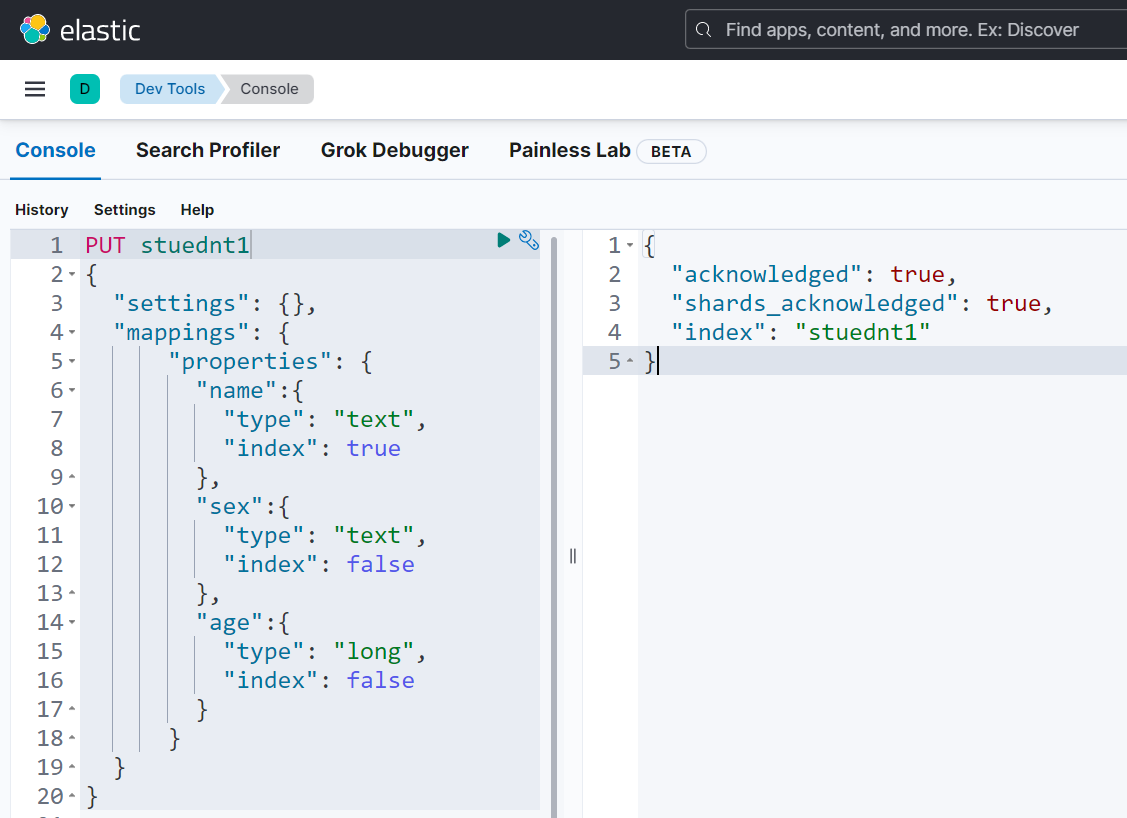Screen dimensions: 1127x818
Task: Collapse the response JSON at line 1
Action: (630, 246)
